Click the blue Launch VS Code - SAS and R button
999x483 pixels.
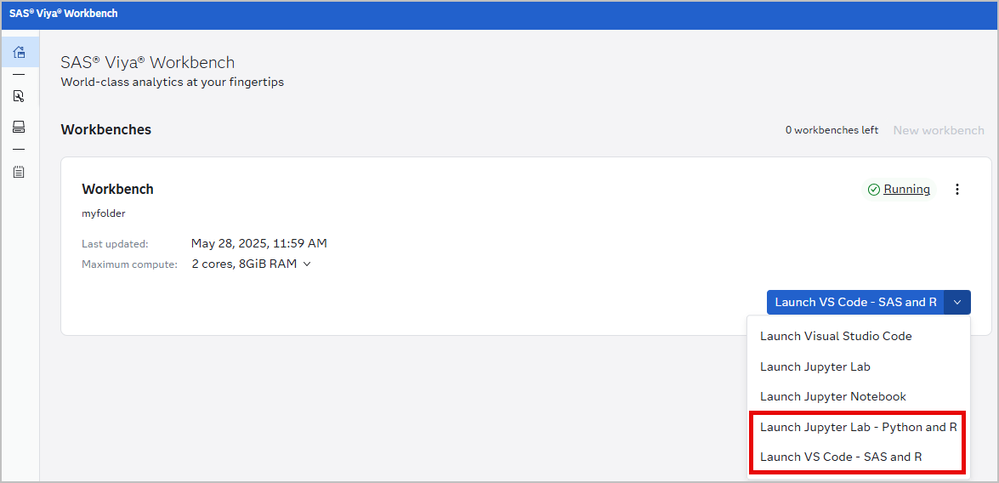[855, 302]
